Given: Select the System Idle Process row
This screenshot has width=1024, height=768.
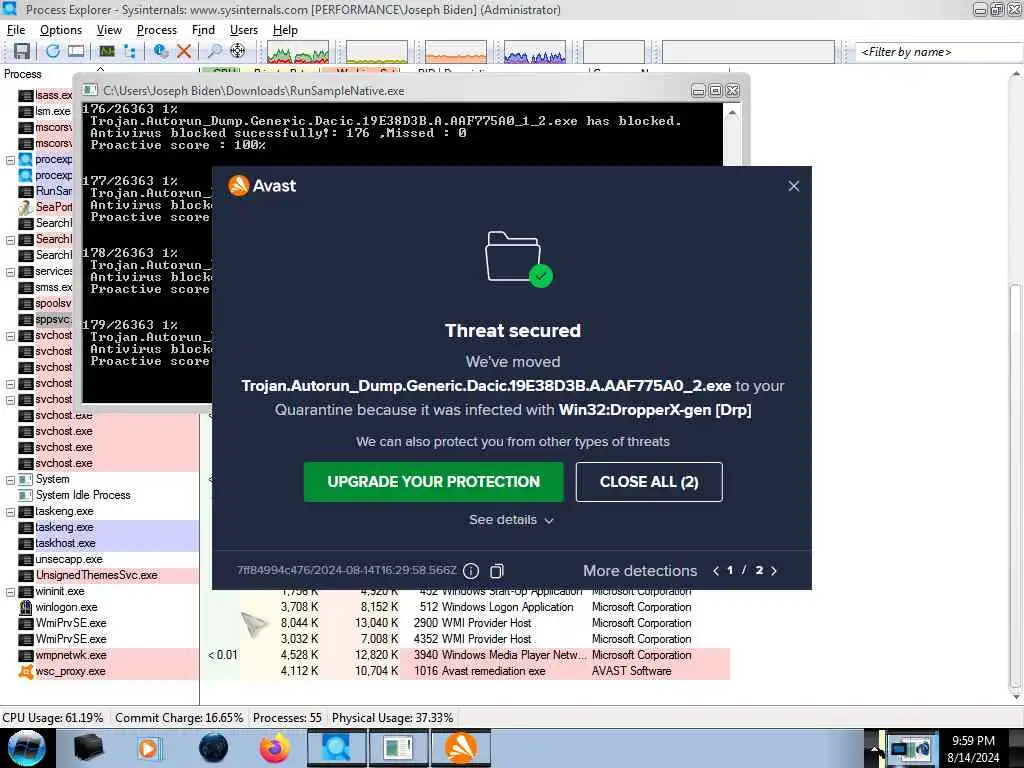Looking at the screenshot, I should [x=83, y=495].
